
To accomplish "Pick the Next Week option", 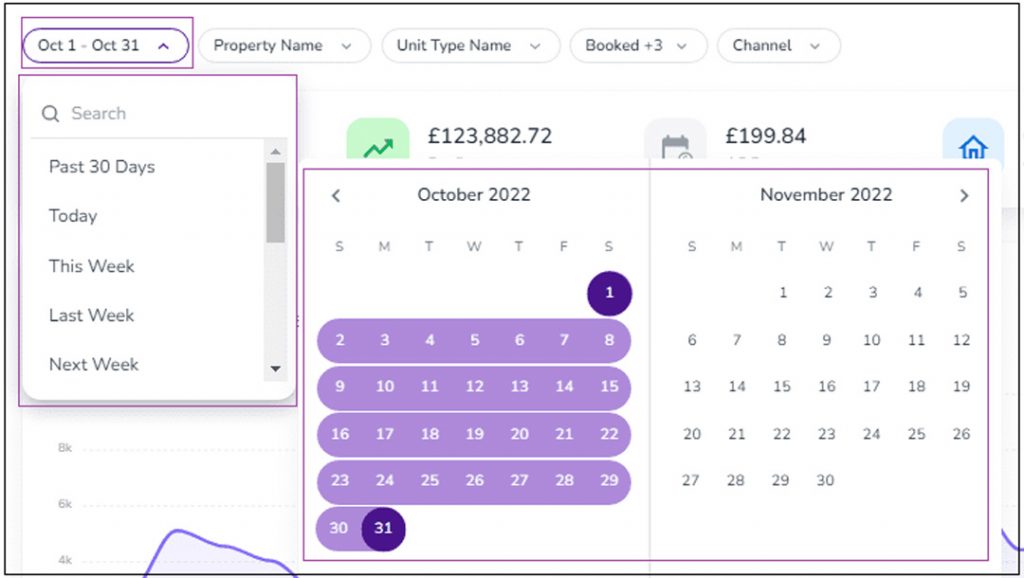I will (94, 364).
